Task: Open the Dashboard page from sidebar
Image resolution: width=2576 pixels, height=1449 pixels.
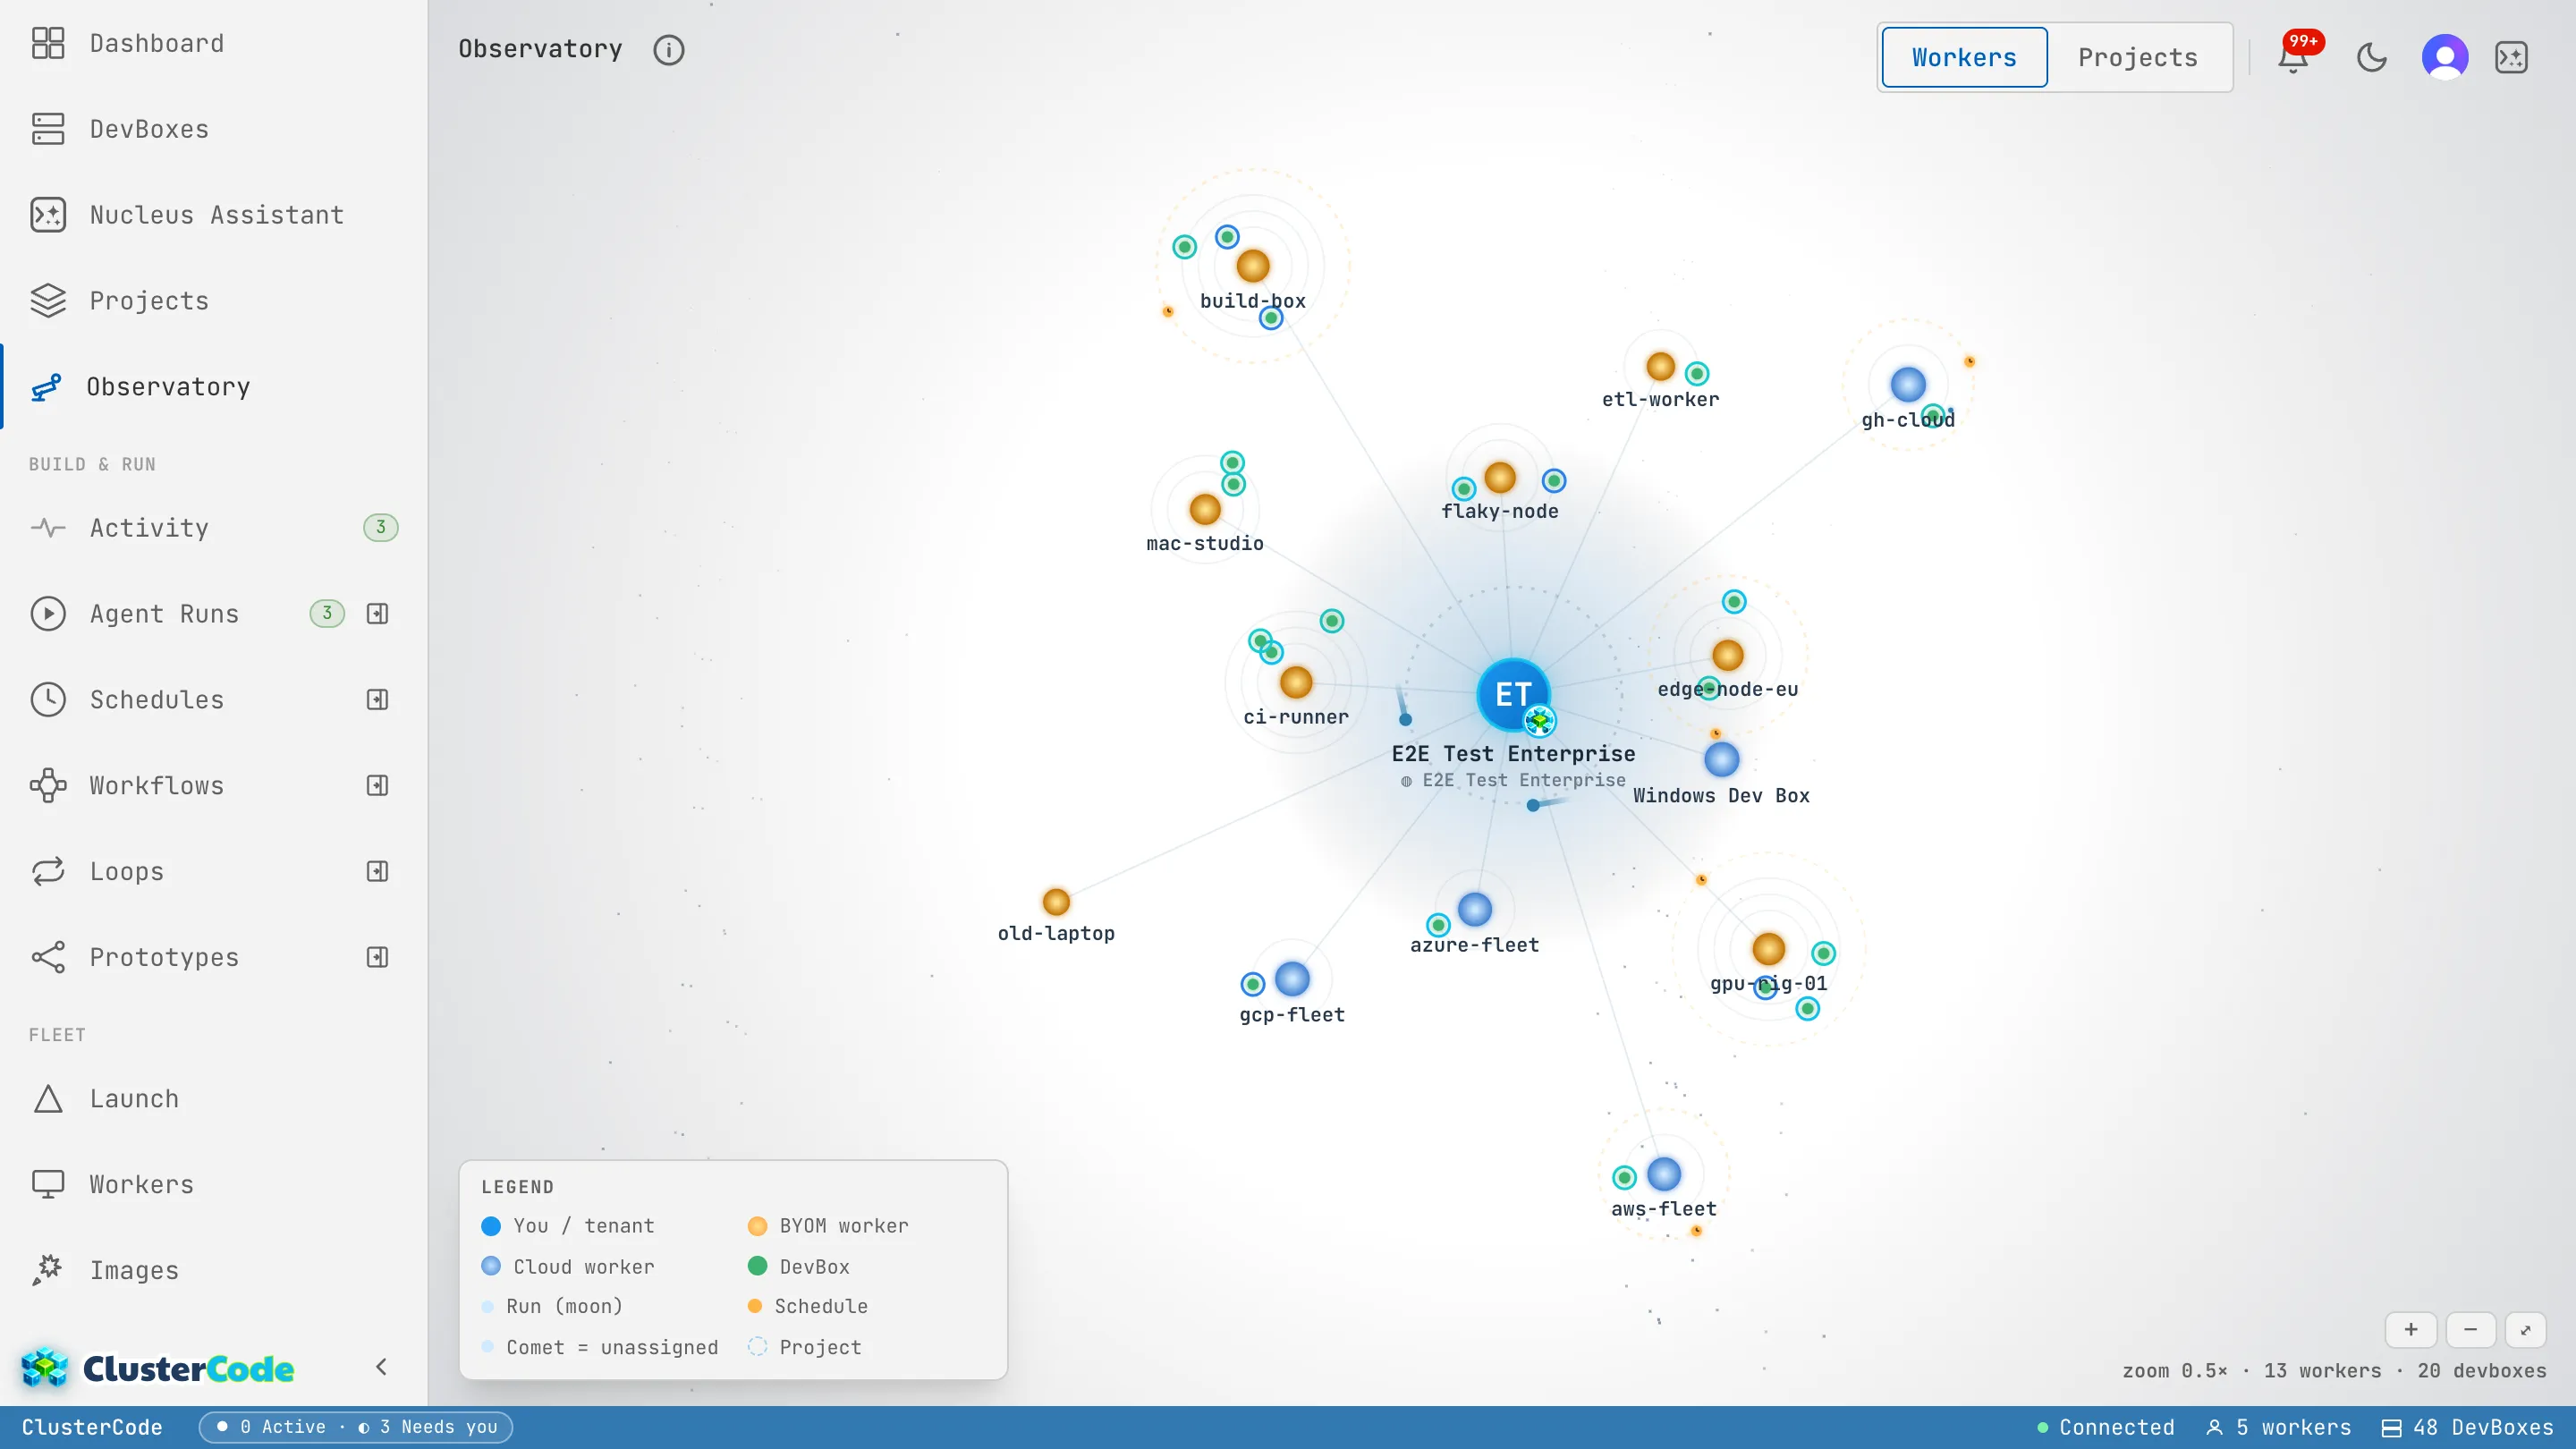Action: 213,43
